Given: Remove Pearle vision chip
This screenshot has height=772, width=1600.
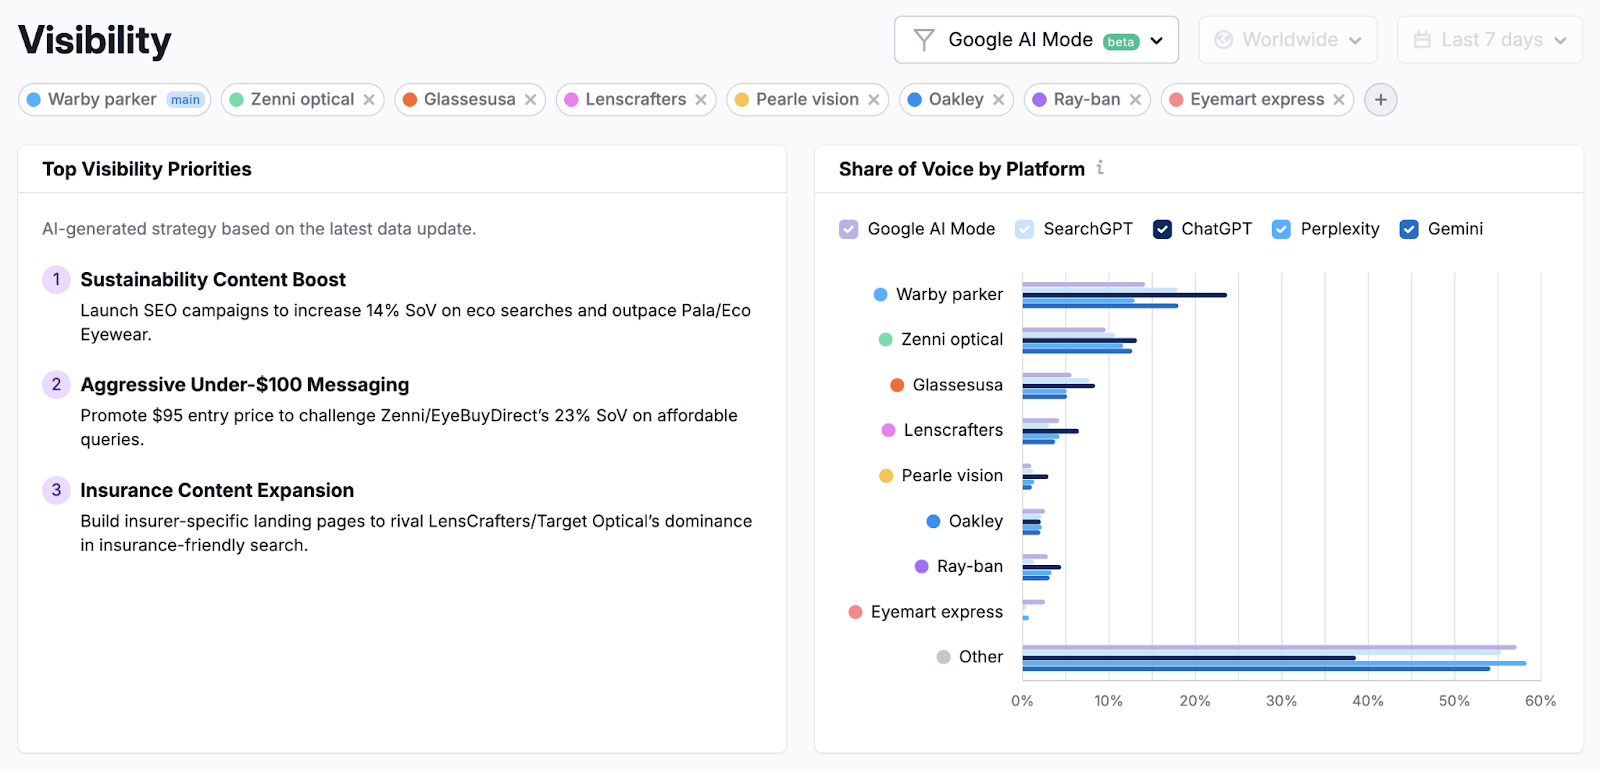Looking at the screenshot, I should (874, 100).
